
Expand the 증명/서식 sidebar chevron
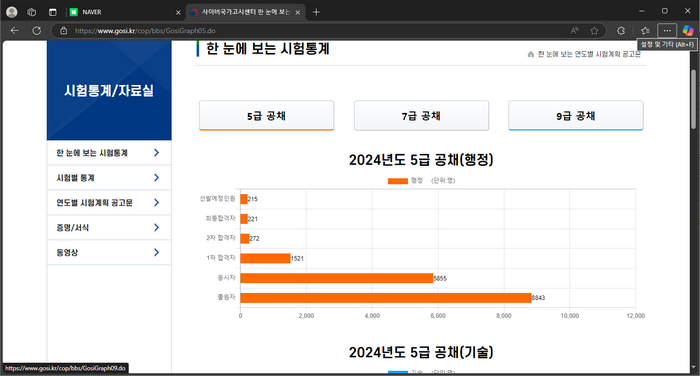point(156,228)
